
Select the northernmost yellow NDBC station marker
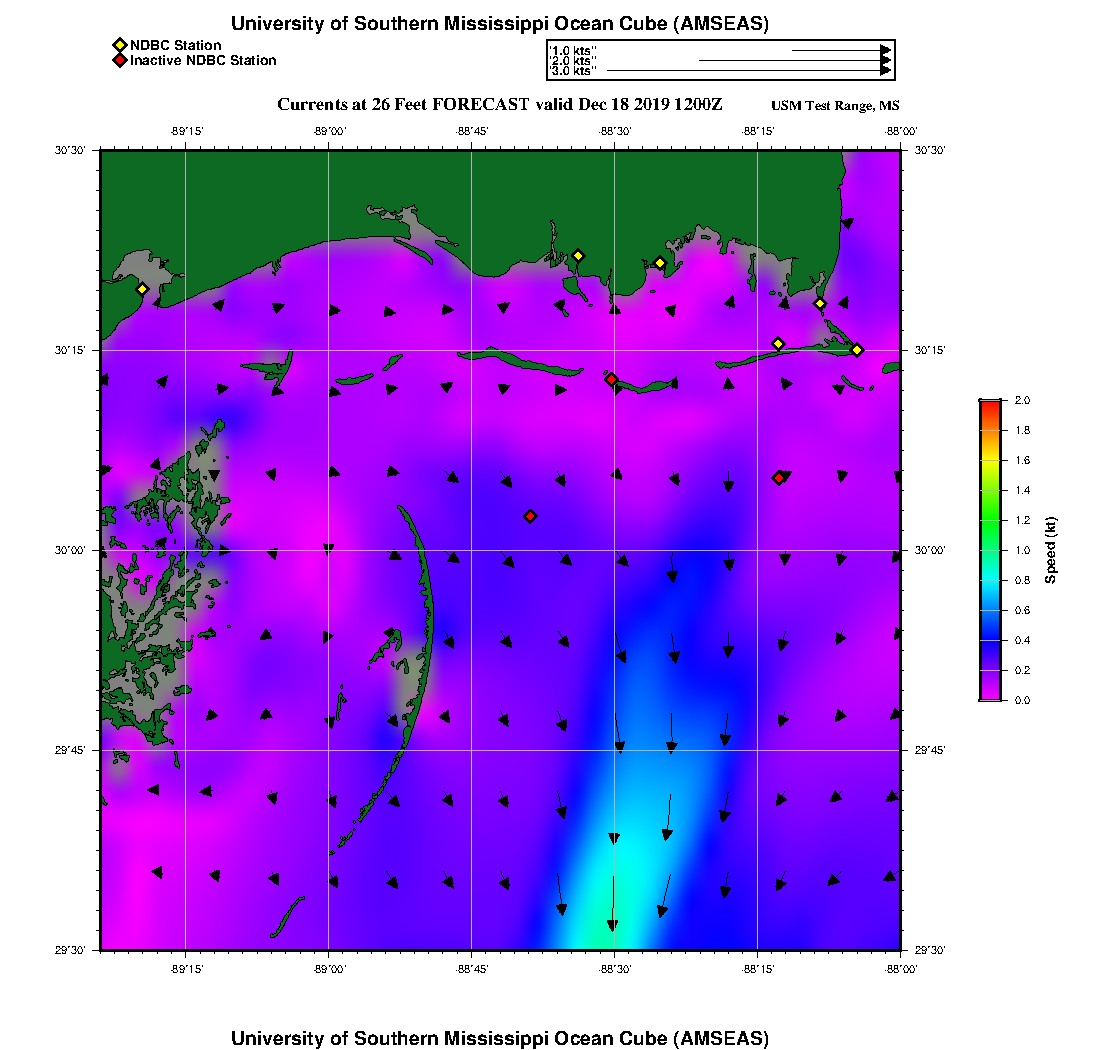coord(577,255)
